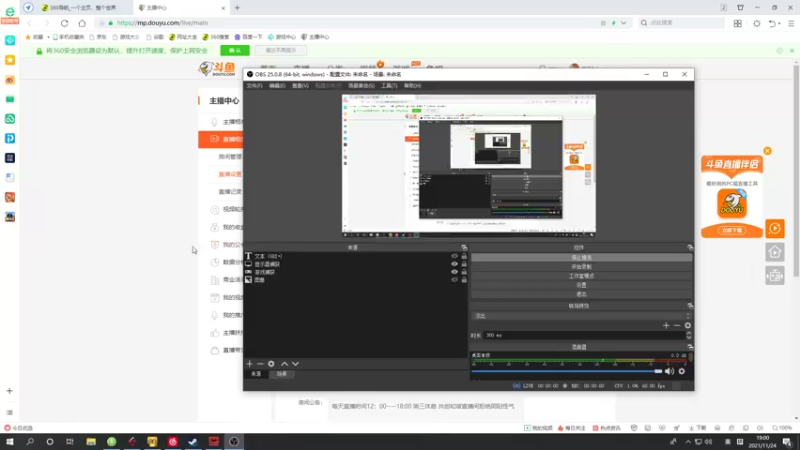
Task: Toggle visibility of the 图像 source
Action: [x=454, y=280]
